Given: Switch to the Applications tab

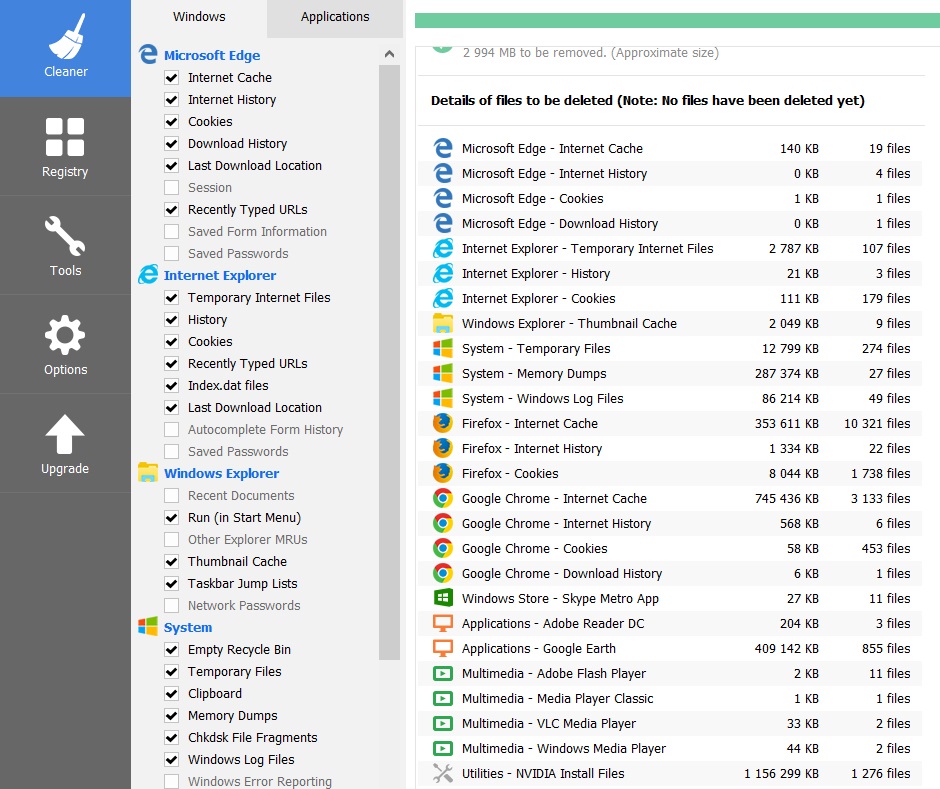Looking at the screenshot, I should coord(335,17).
